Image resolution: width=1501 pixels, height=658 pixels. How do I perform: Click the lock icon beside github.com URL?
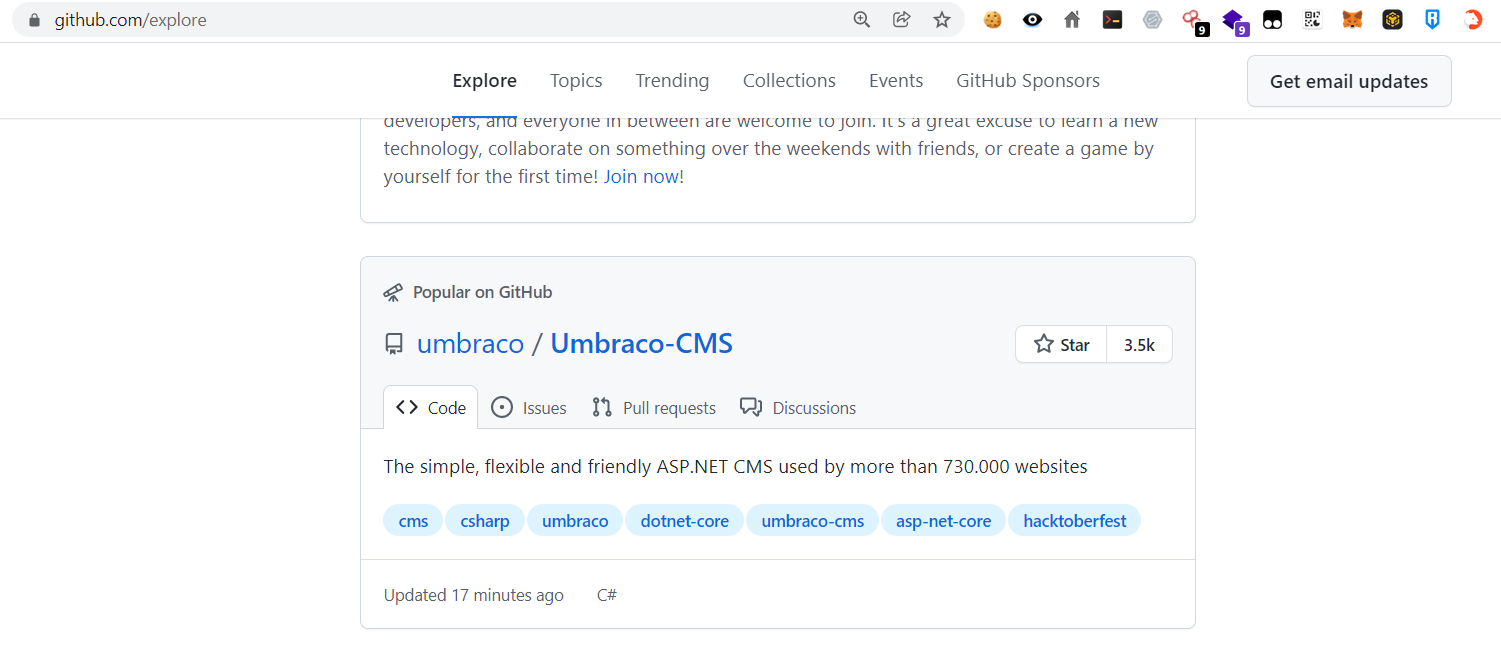(34, 20)
